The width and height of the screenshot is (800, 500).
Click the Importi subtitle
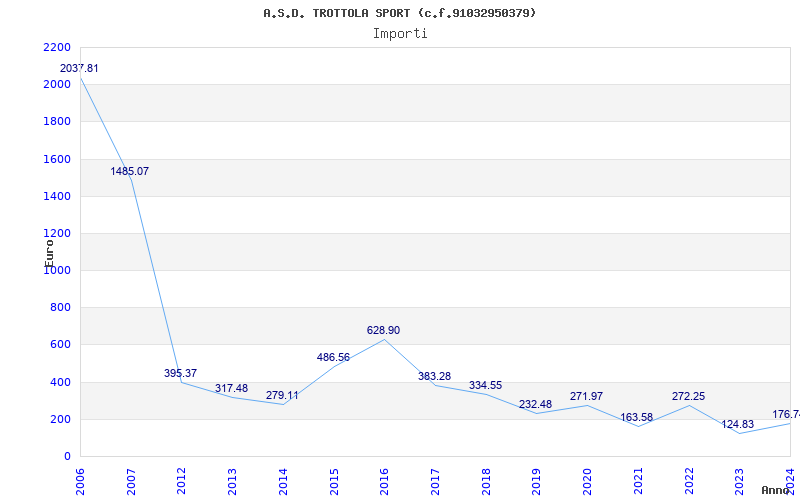tap(400, 34)
